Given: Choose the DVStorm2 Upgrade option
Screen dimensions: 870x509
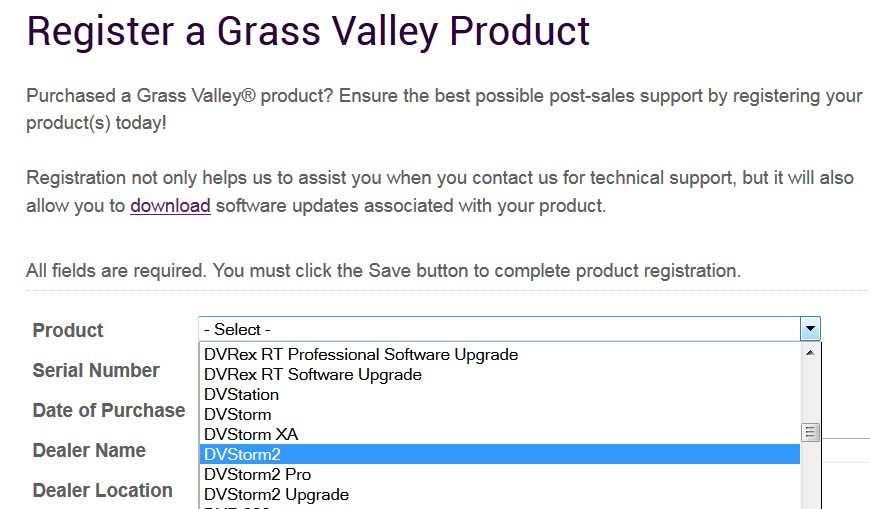Looking at the screenshot, I should pos(276,494).
